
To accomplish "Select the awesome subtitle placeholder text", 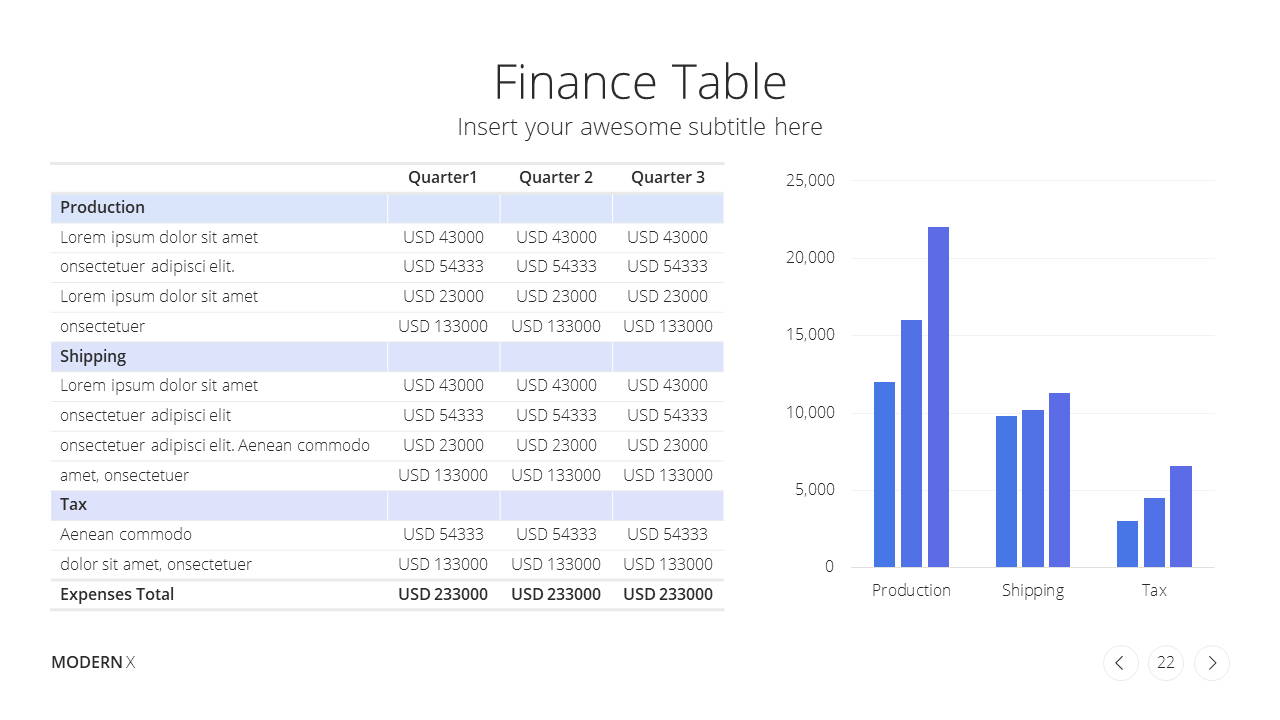I will (x=640, y=127).
